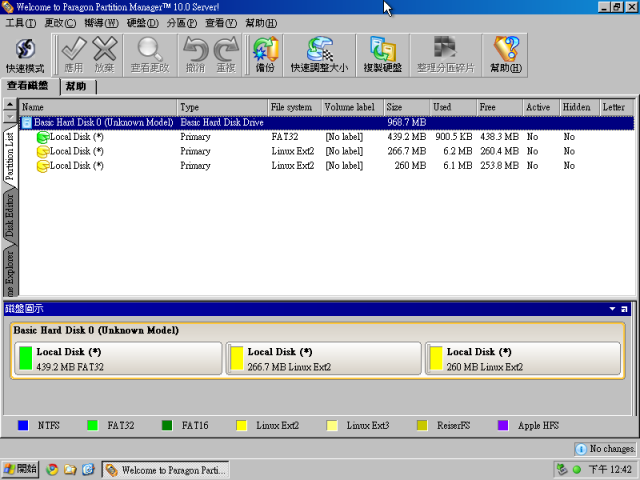Click green circle tray icon
The height and width of the screenshot is (480, 640).
(577, 470)
